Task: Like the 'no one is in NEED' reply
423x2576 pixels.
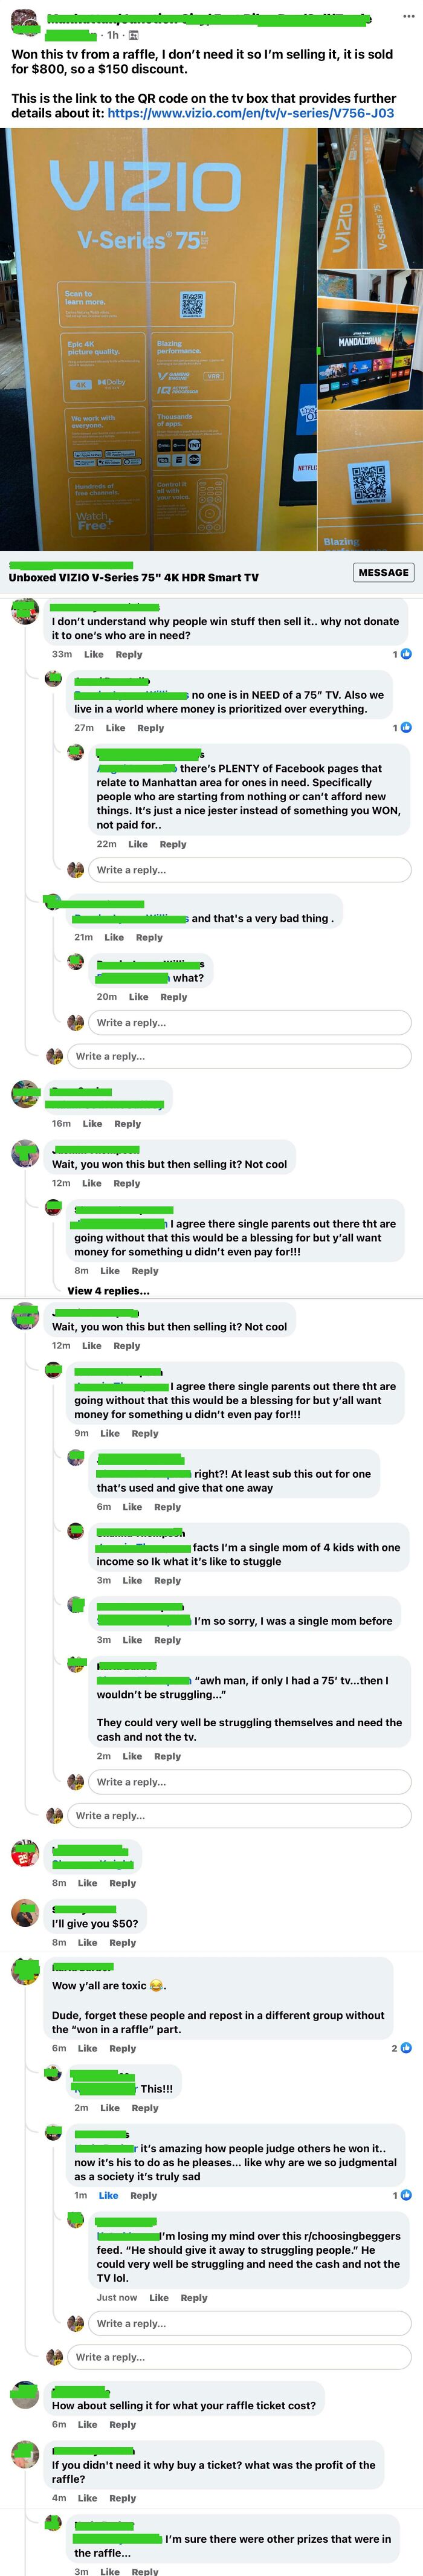Action: click(115, 727)
